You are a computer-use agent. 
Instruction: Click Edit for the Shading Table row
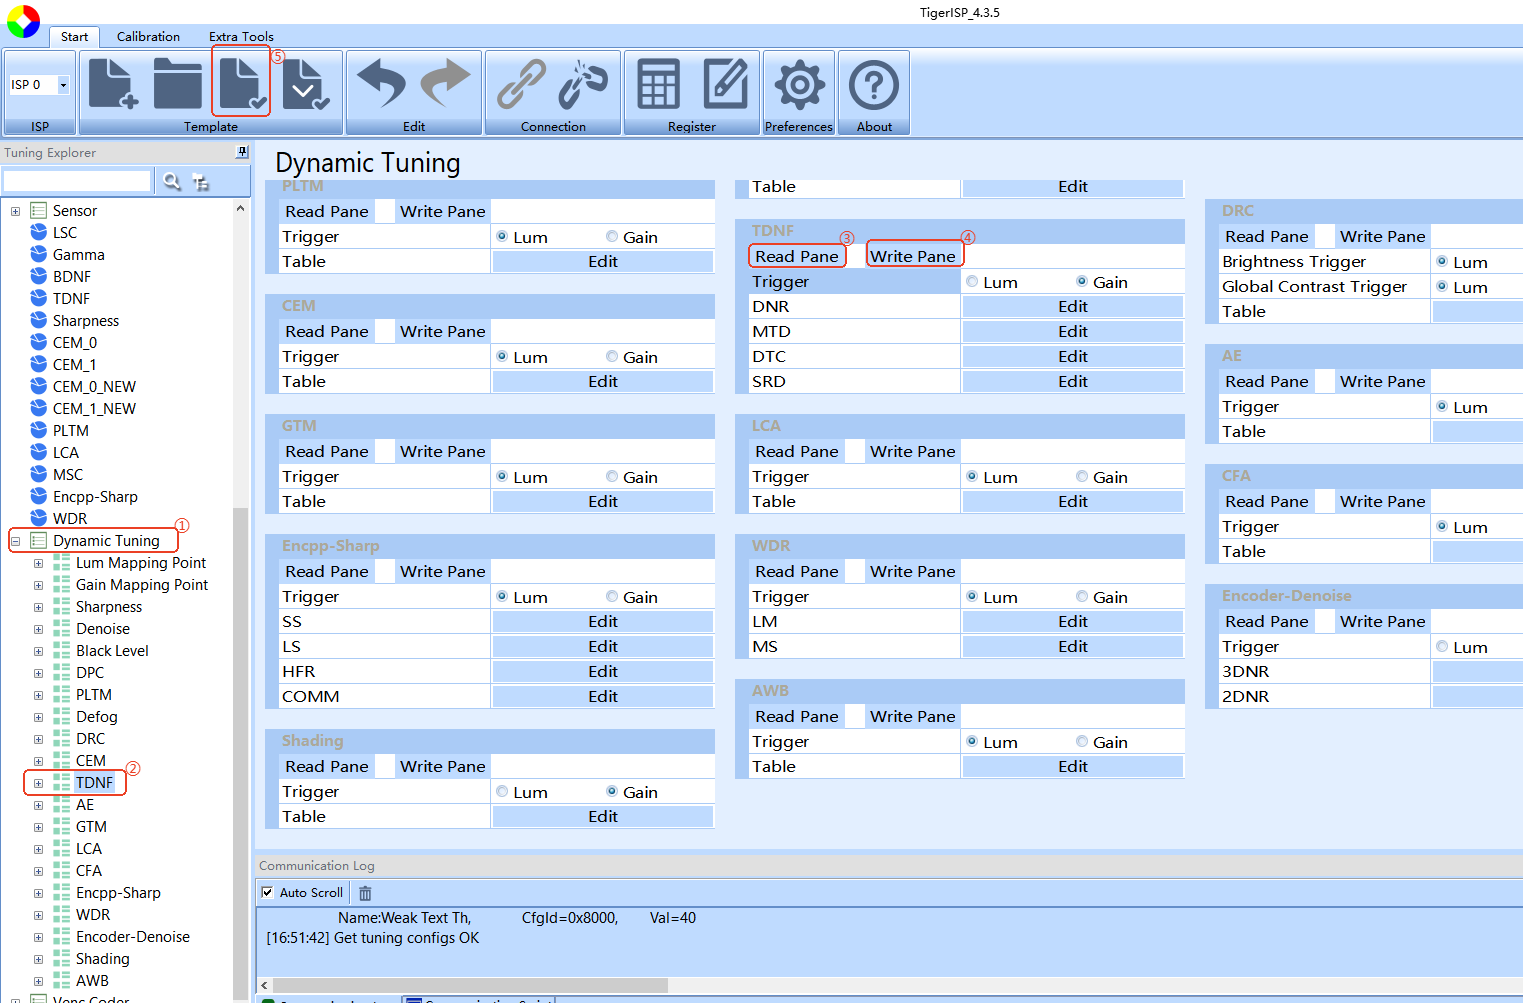click(x=603, y=816)
